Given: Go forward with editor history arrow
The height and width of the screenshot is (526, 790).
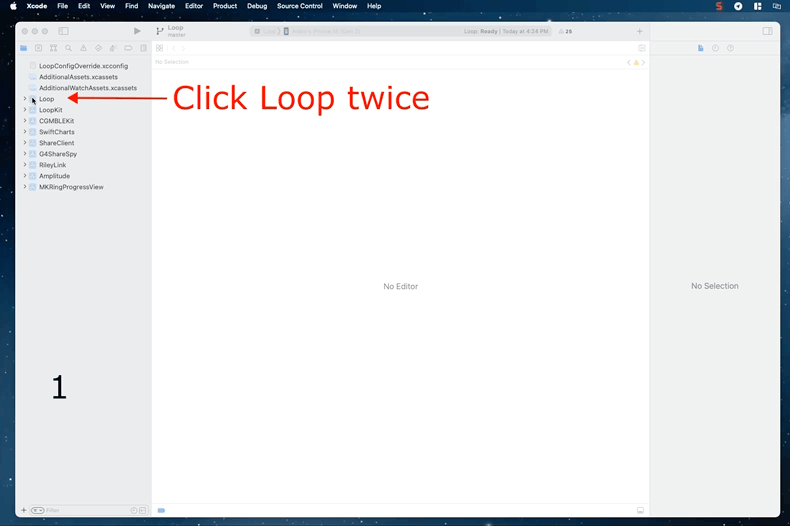Looking at the screenshot, I should coord(183,48).
